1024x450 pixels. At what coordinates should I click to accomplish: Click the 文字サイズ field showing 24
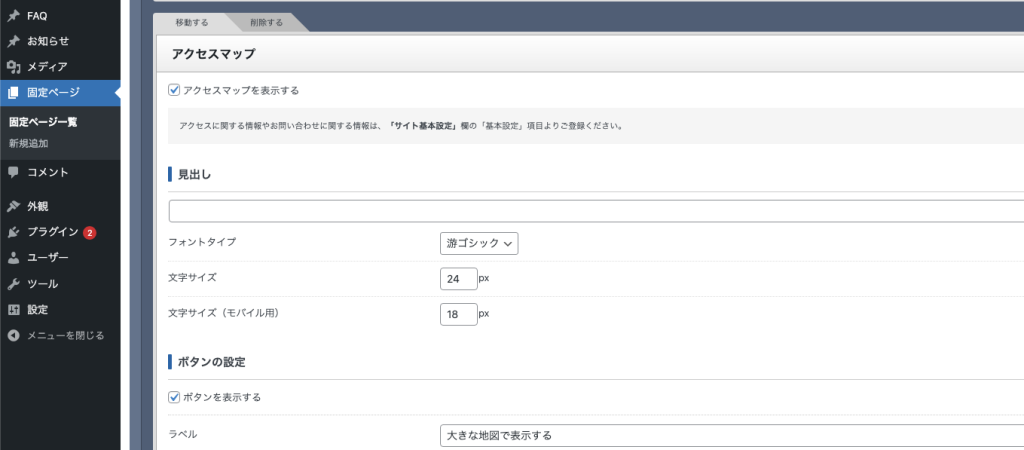(458, 279)
